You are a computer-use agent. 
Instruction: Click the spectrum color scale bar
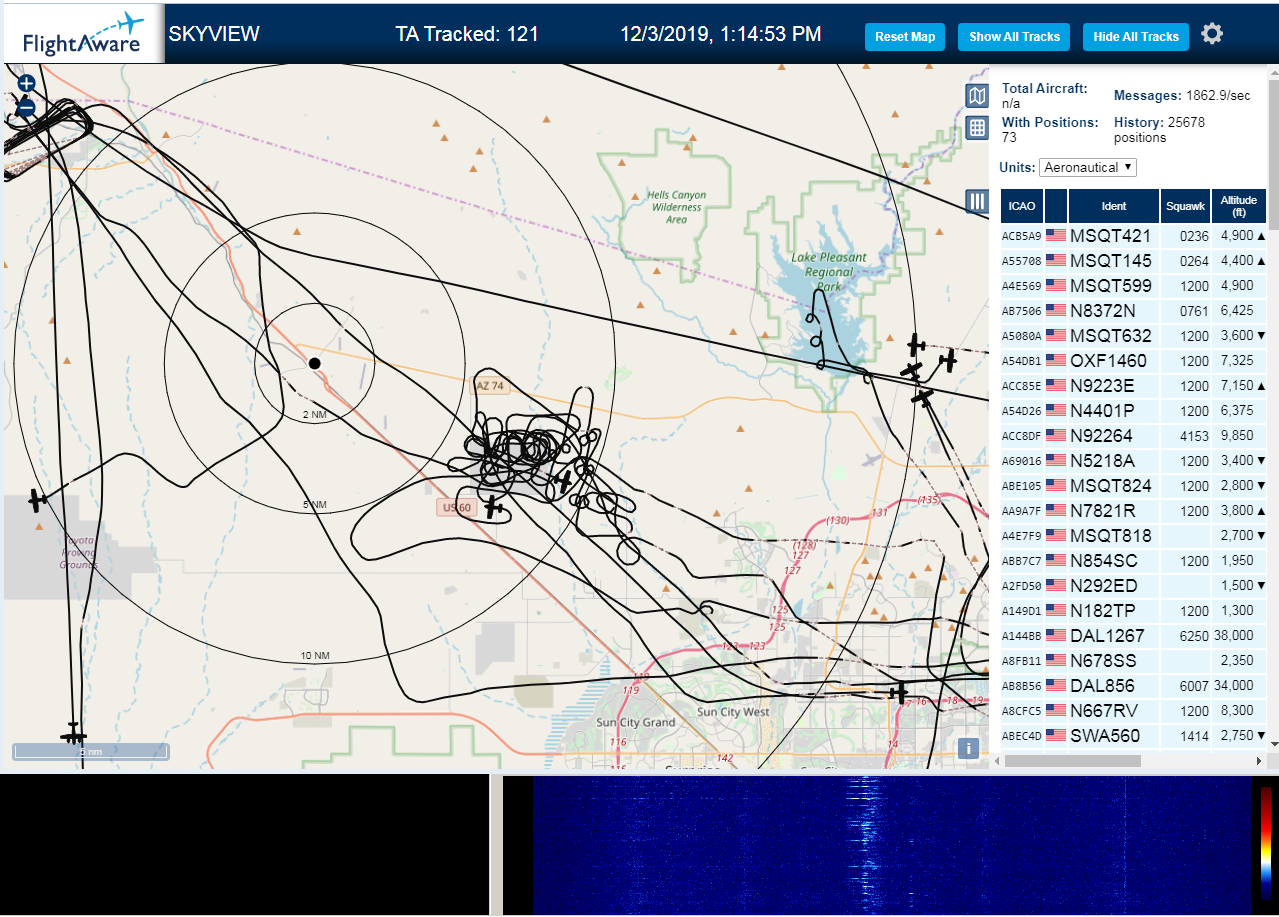click(1265, 842)
